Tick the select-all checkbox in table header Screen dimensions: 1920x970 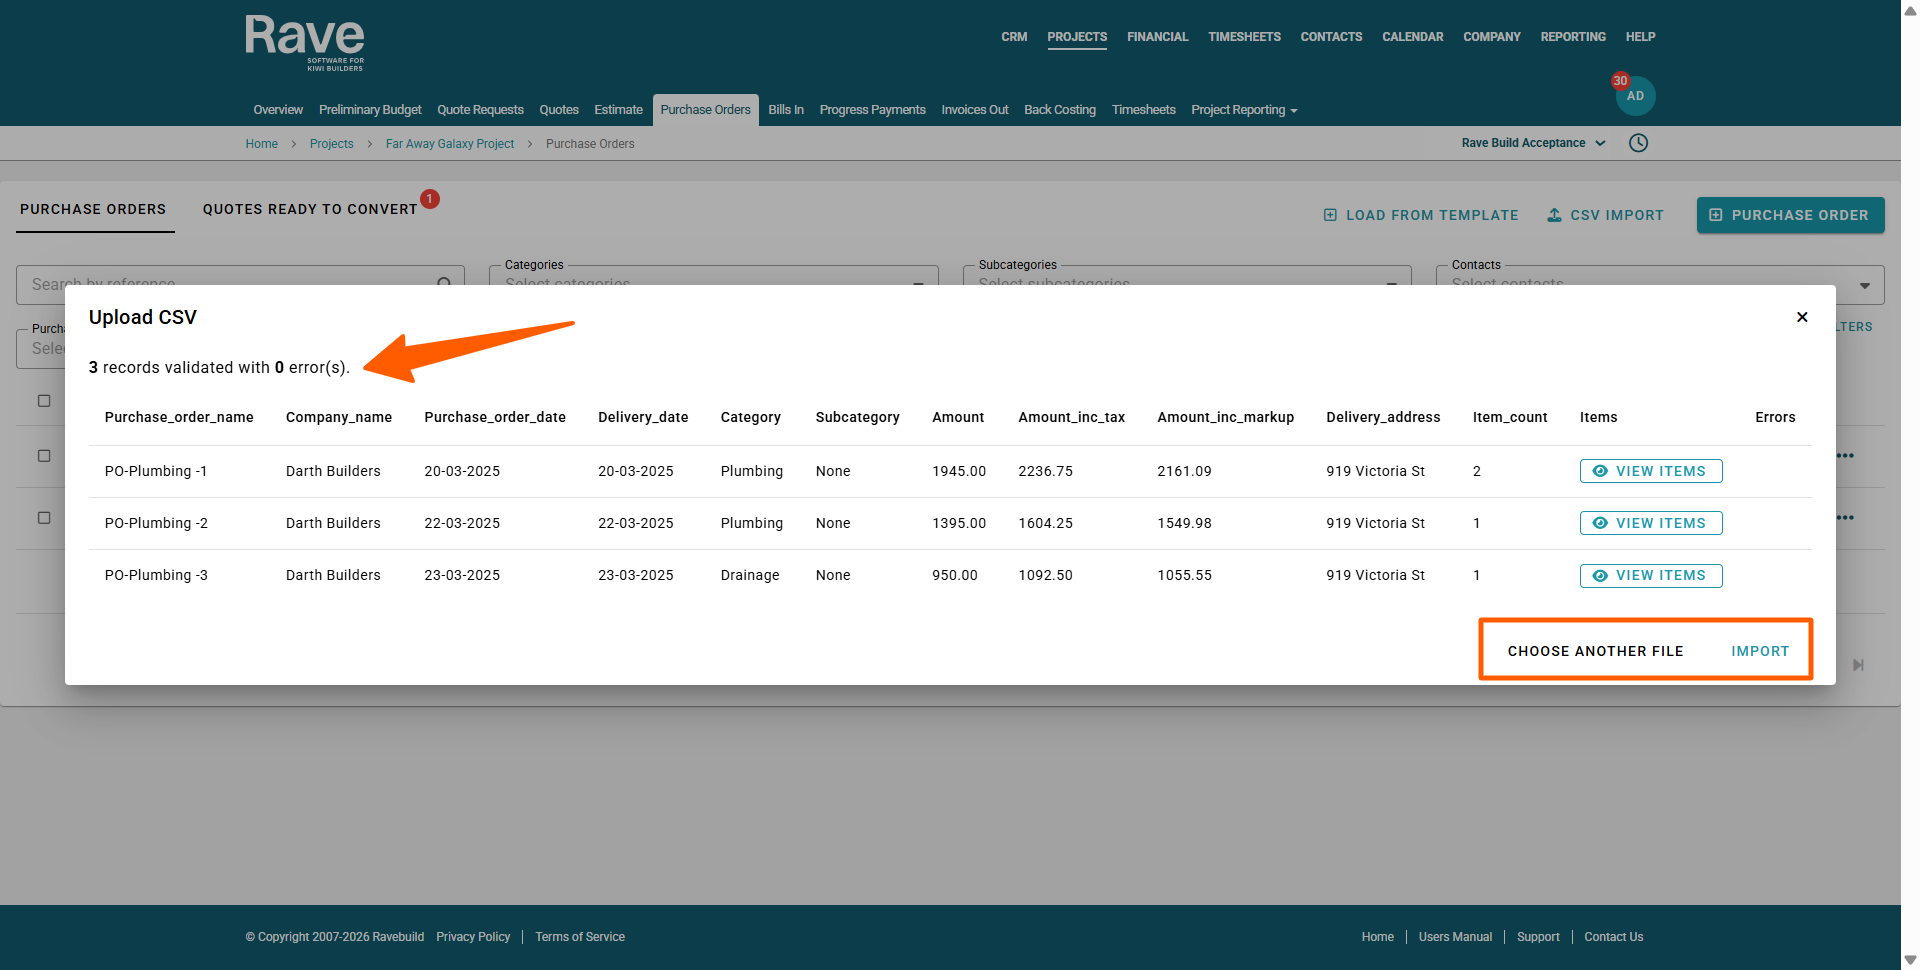click(44, 401)
